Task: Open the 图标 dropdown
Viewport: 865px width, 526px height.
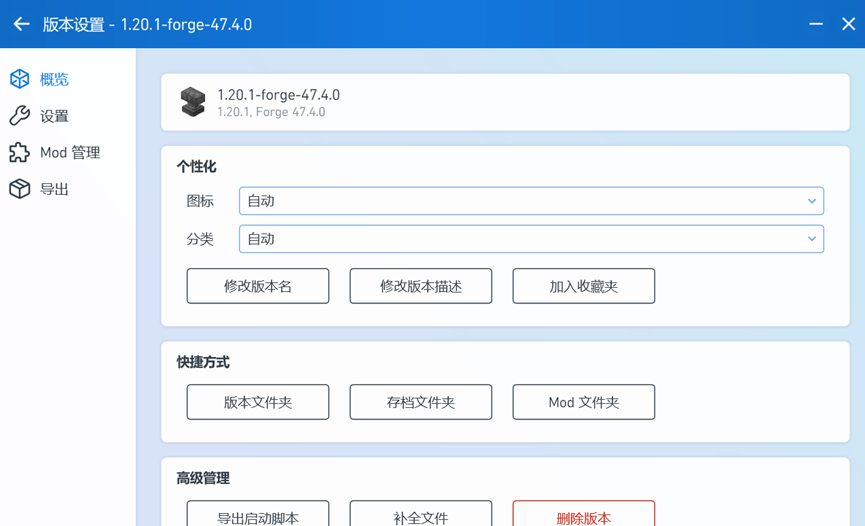Action: (531, 201)
